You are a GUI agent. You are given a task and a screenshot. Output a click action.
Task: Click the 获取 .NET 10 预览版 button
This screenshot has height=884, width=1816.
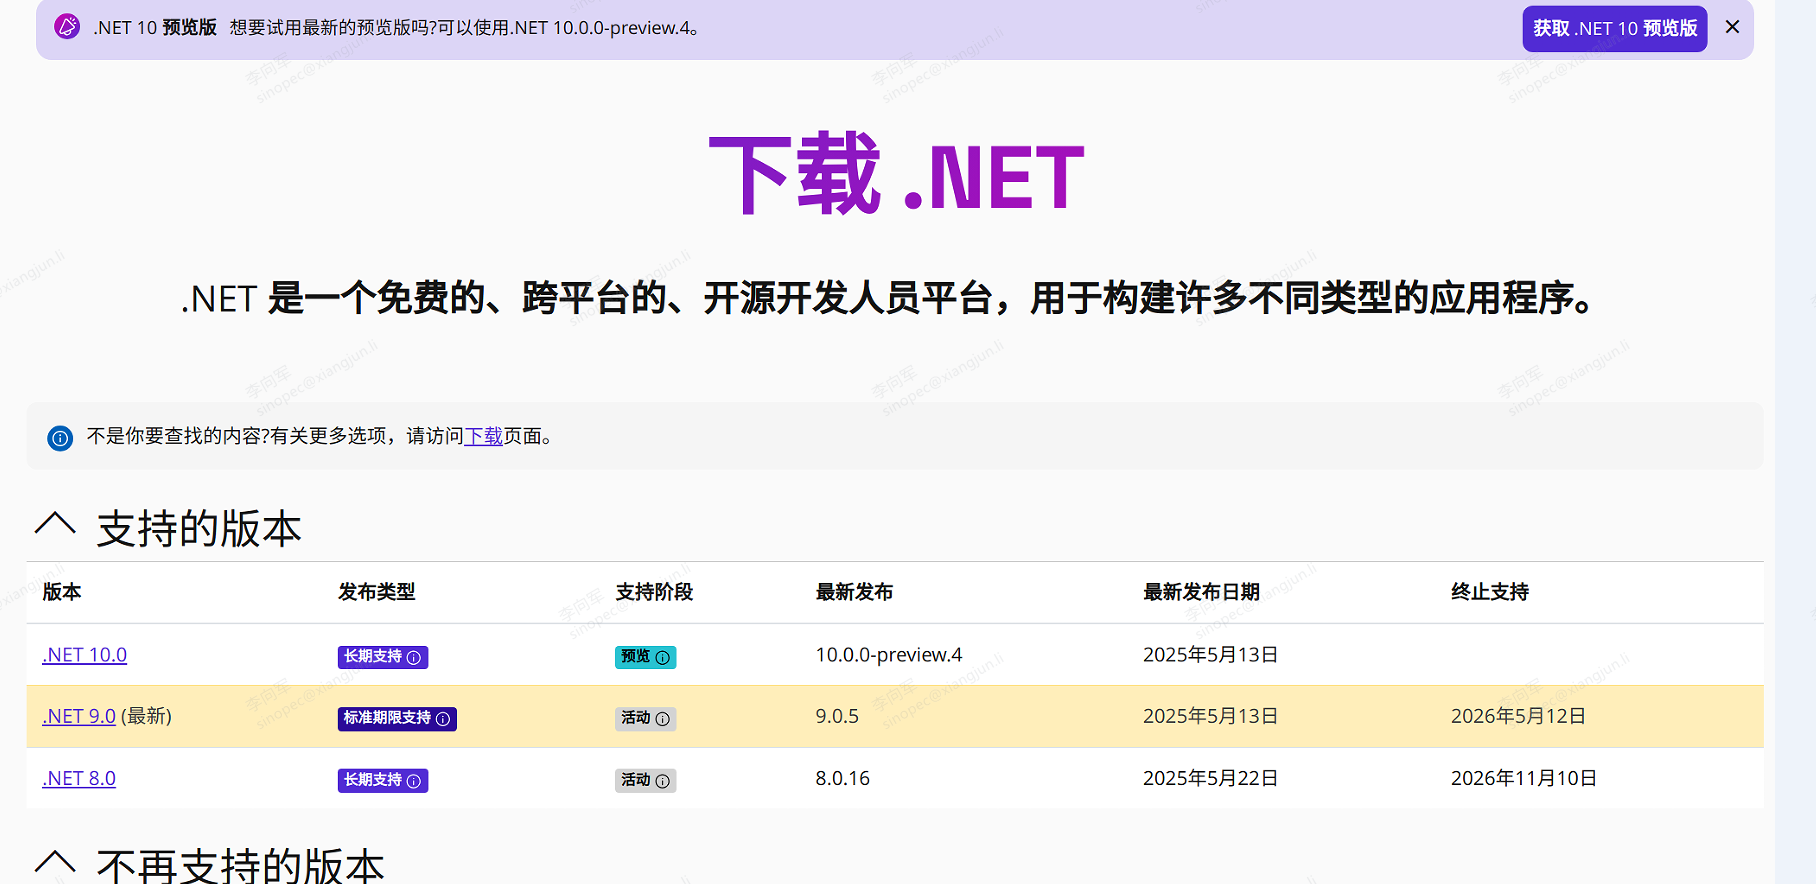pos(1615,28)
